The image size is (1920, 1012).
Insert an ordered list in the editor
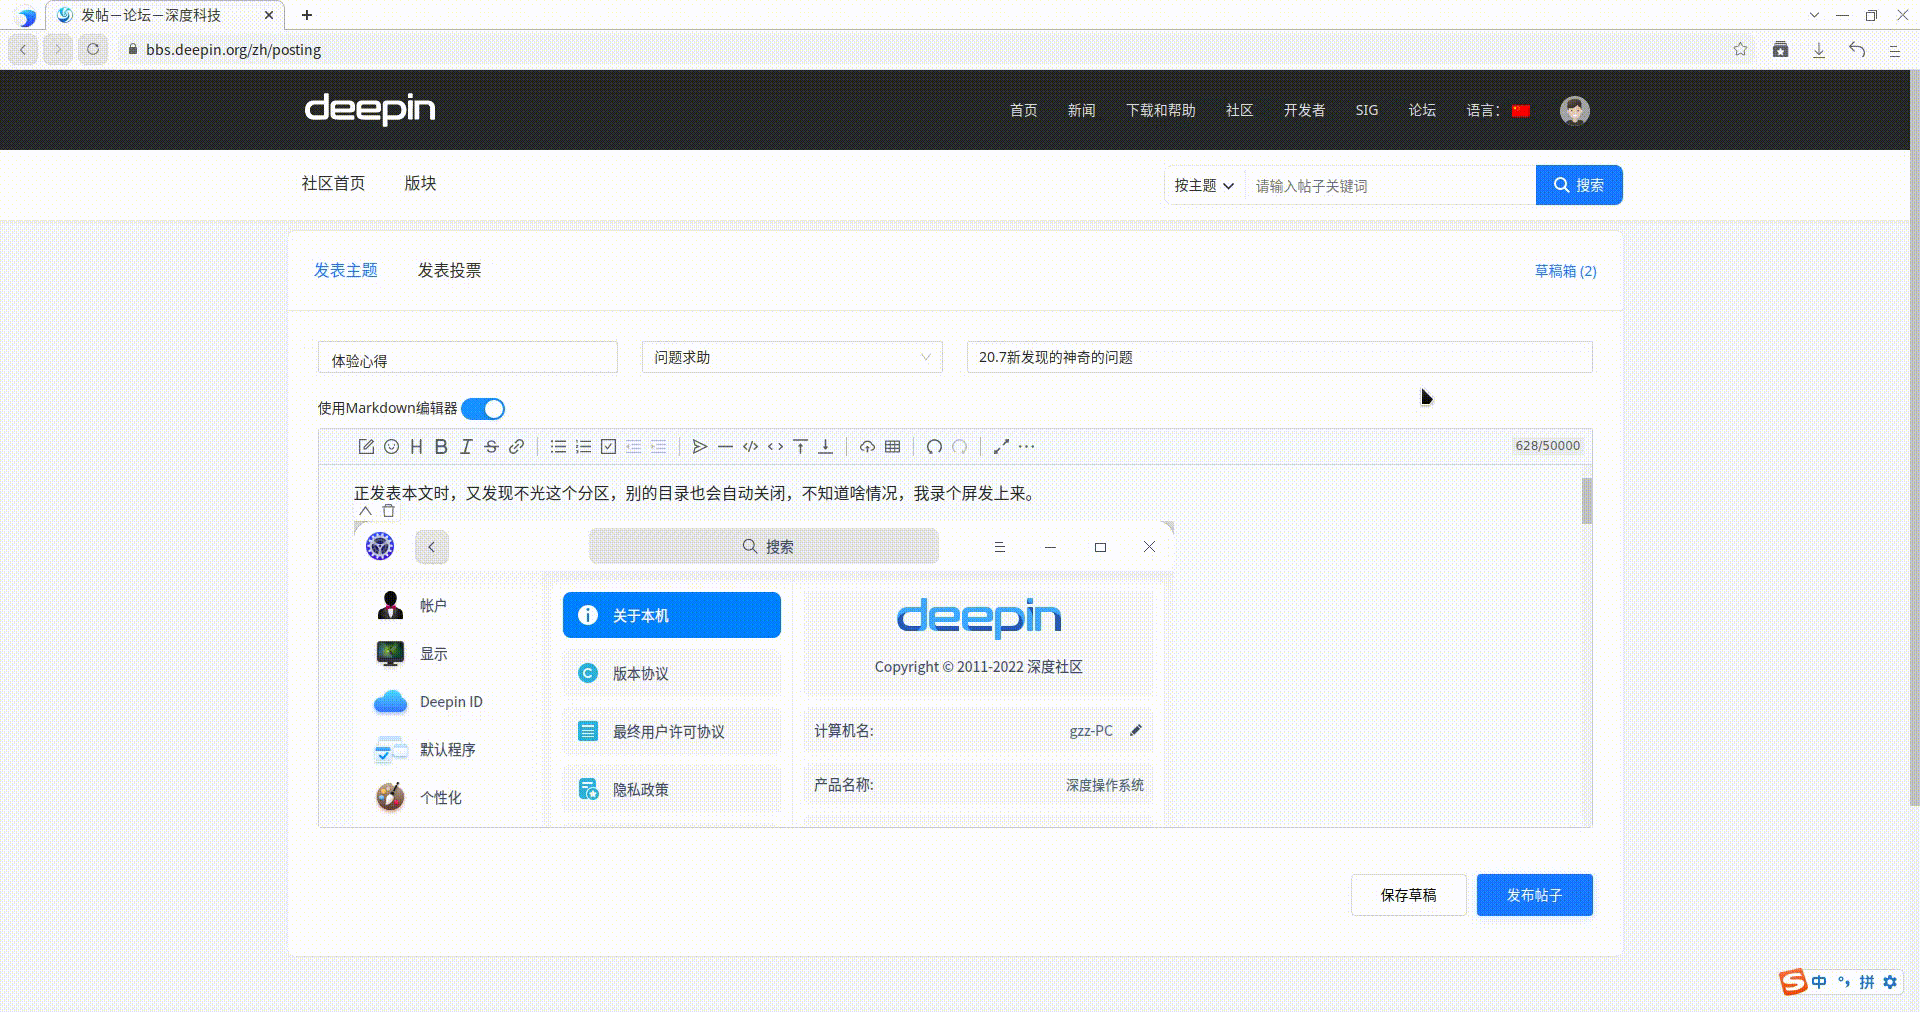[x=583, y=447]
